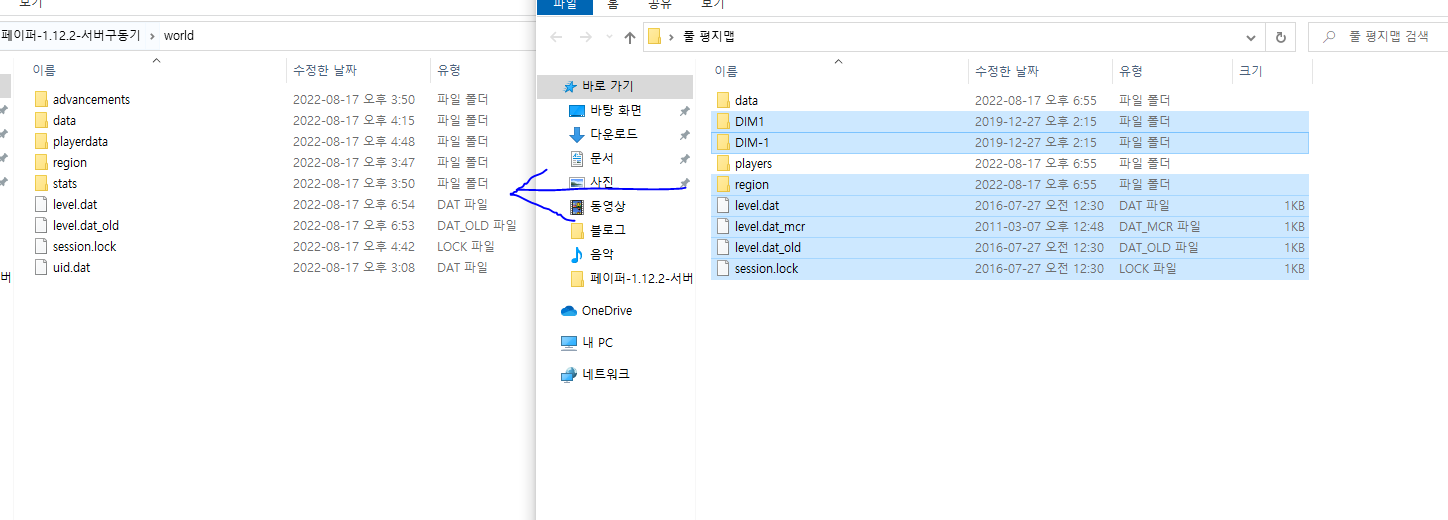Image resolution: width=1448 pixels, height=520 pixels.
Task: Click the DAT_MCR 파일 type cell
Action: (x=1160, y=226)
